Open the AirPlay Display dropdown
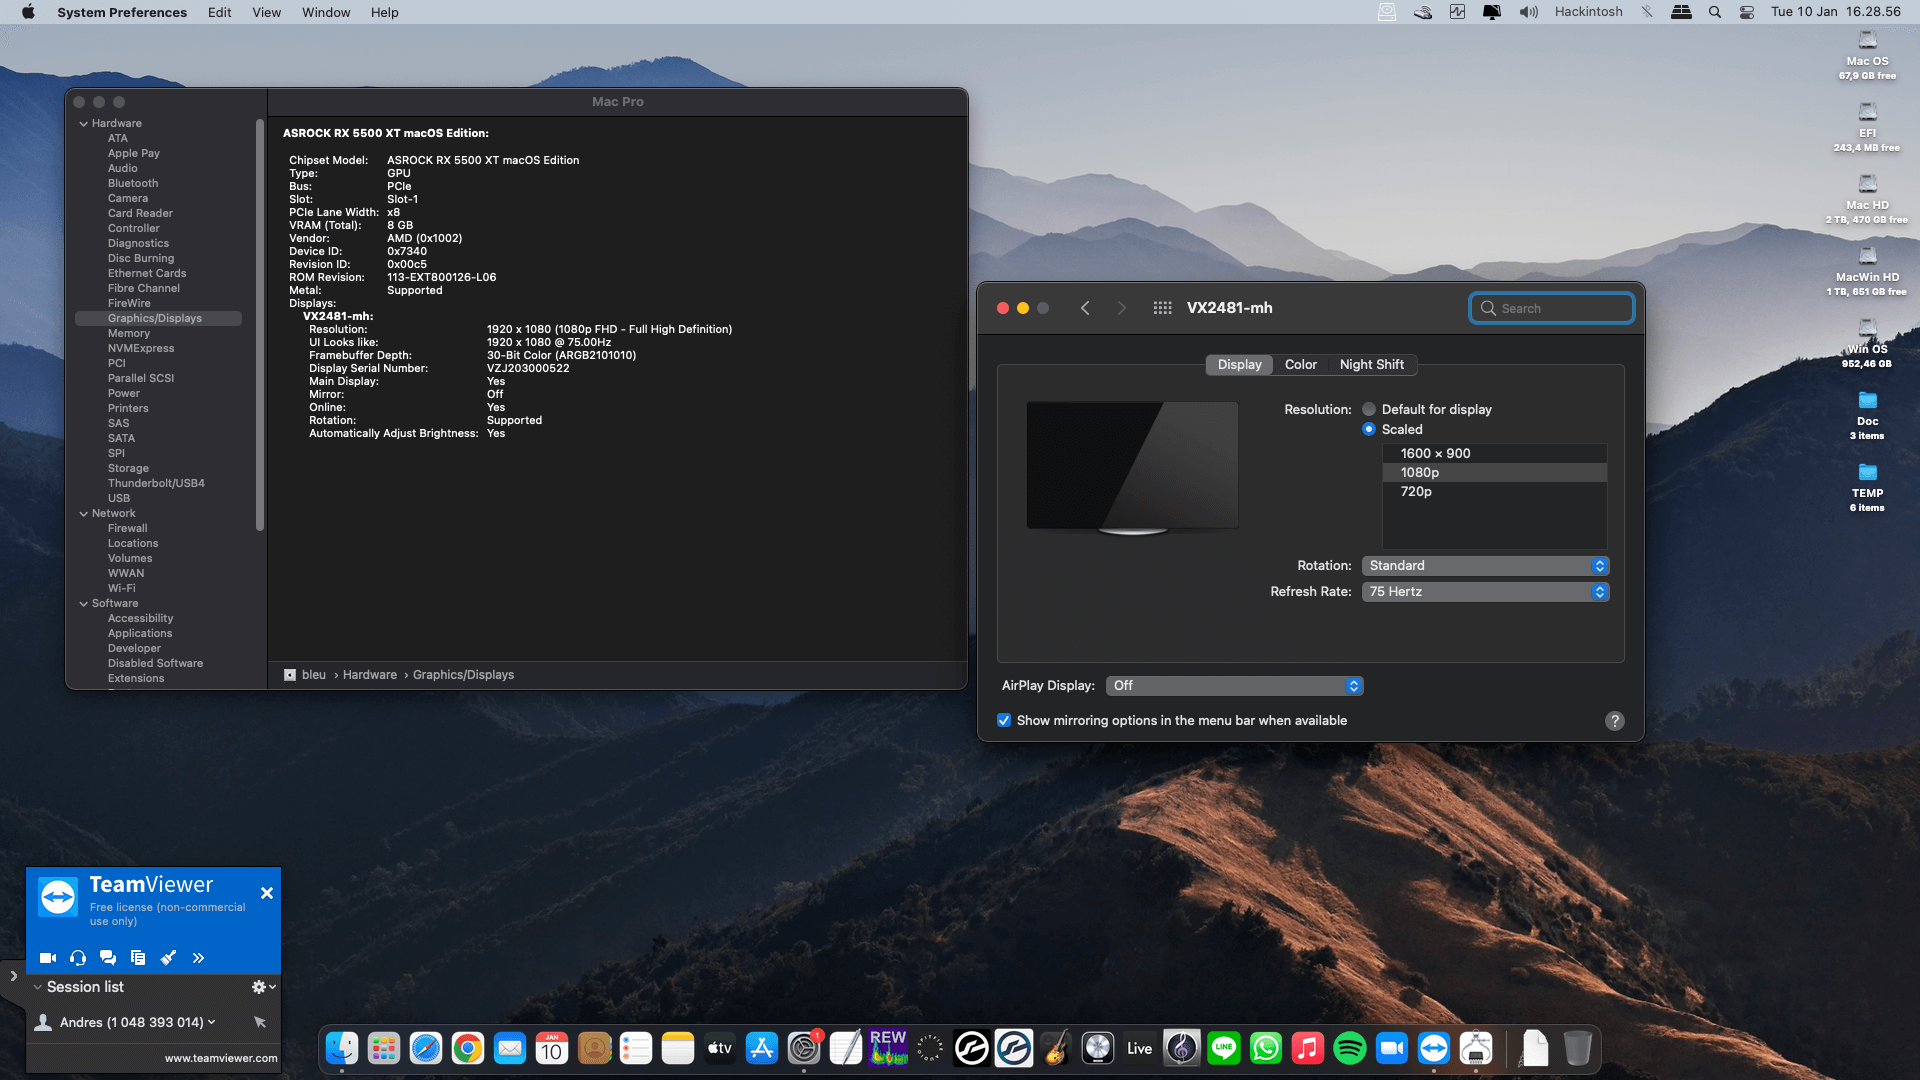 [x=1234, y=686]
